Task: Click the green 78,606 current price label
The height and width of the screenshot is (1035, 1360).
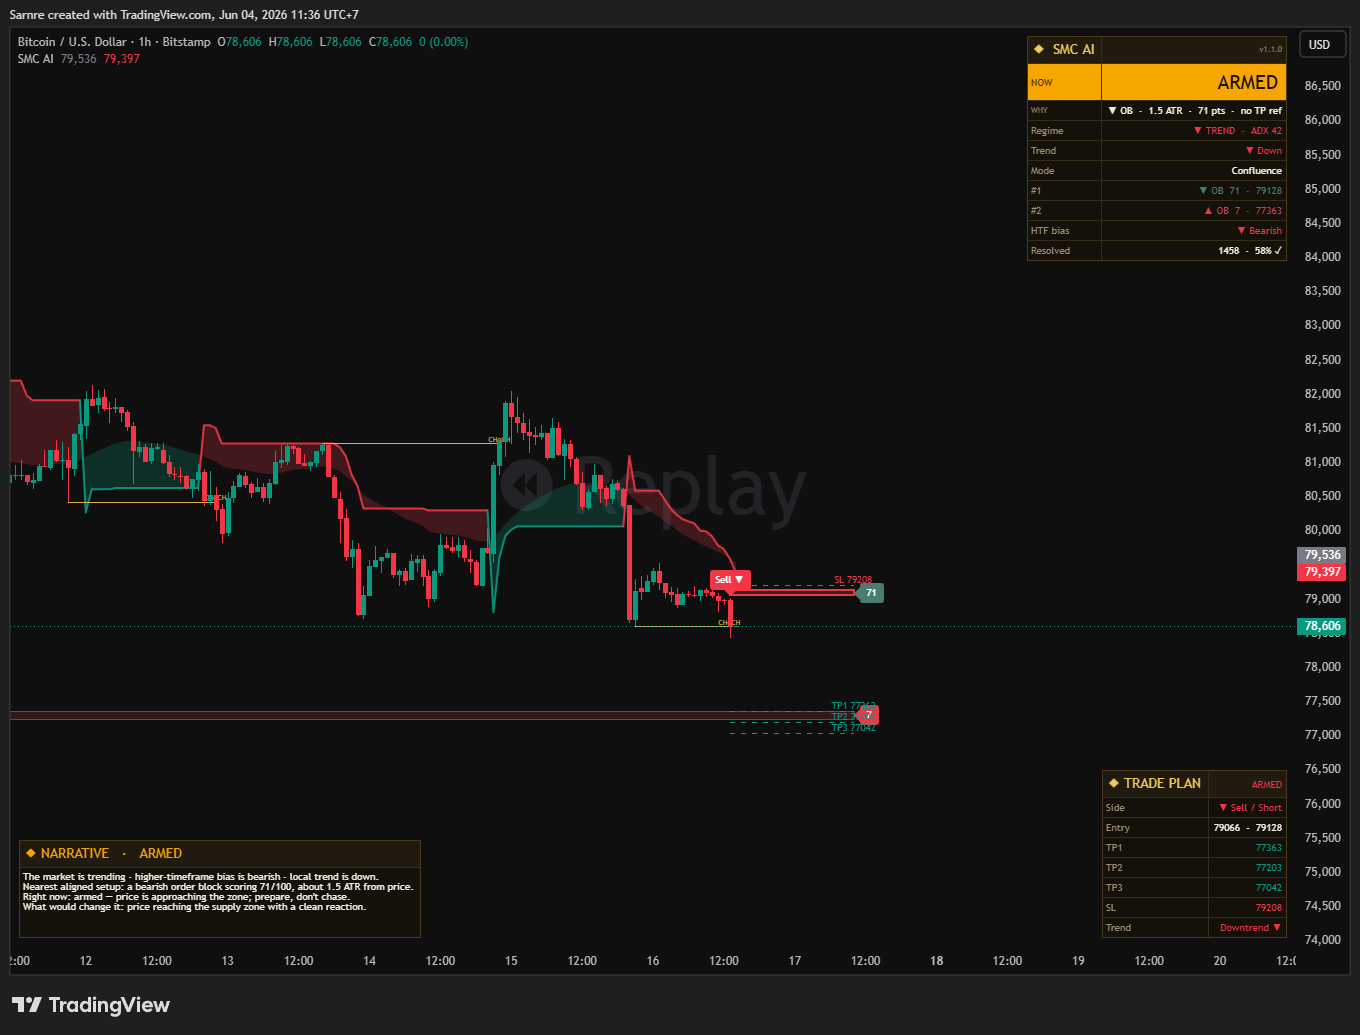Action: pyautogui.click(x=1322, y=626)
